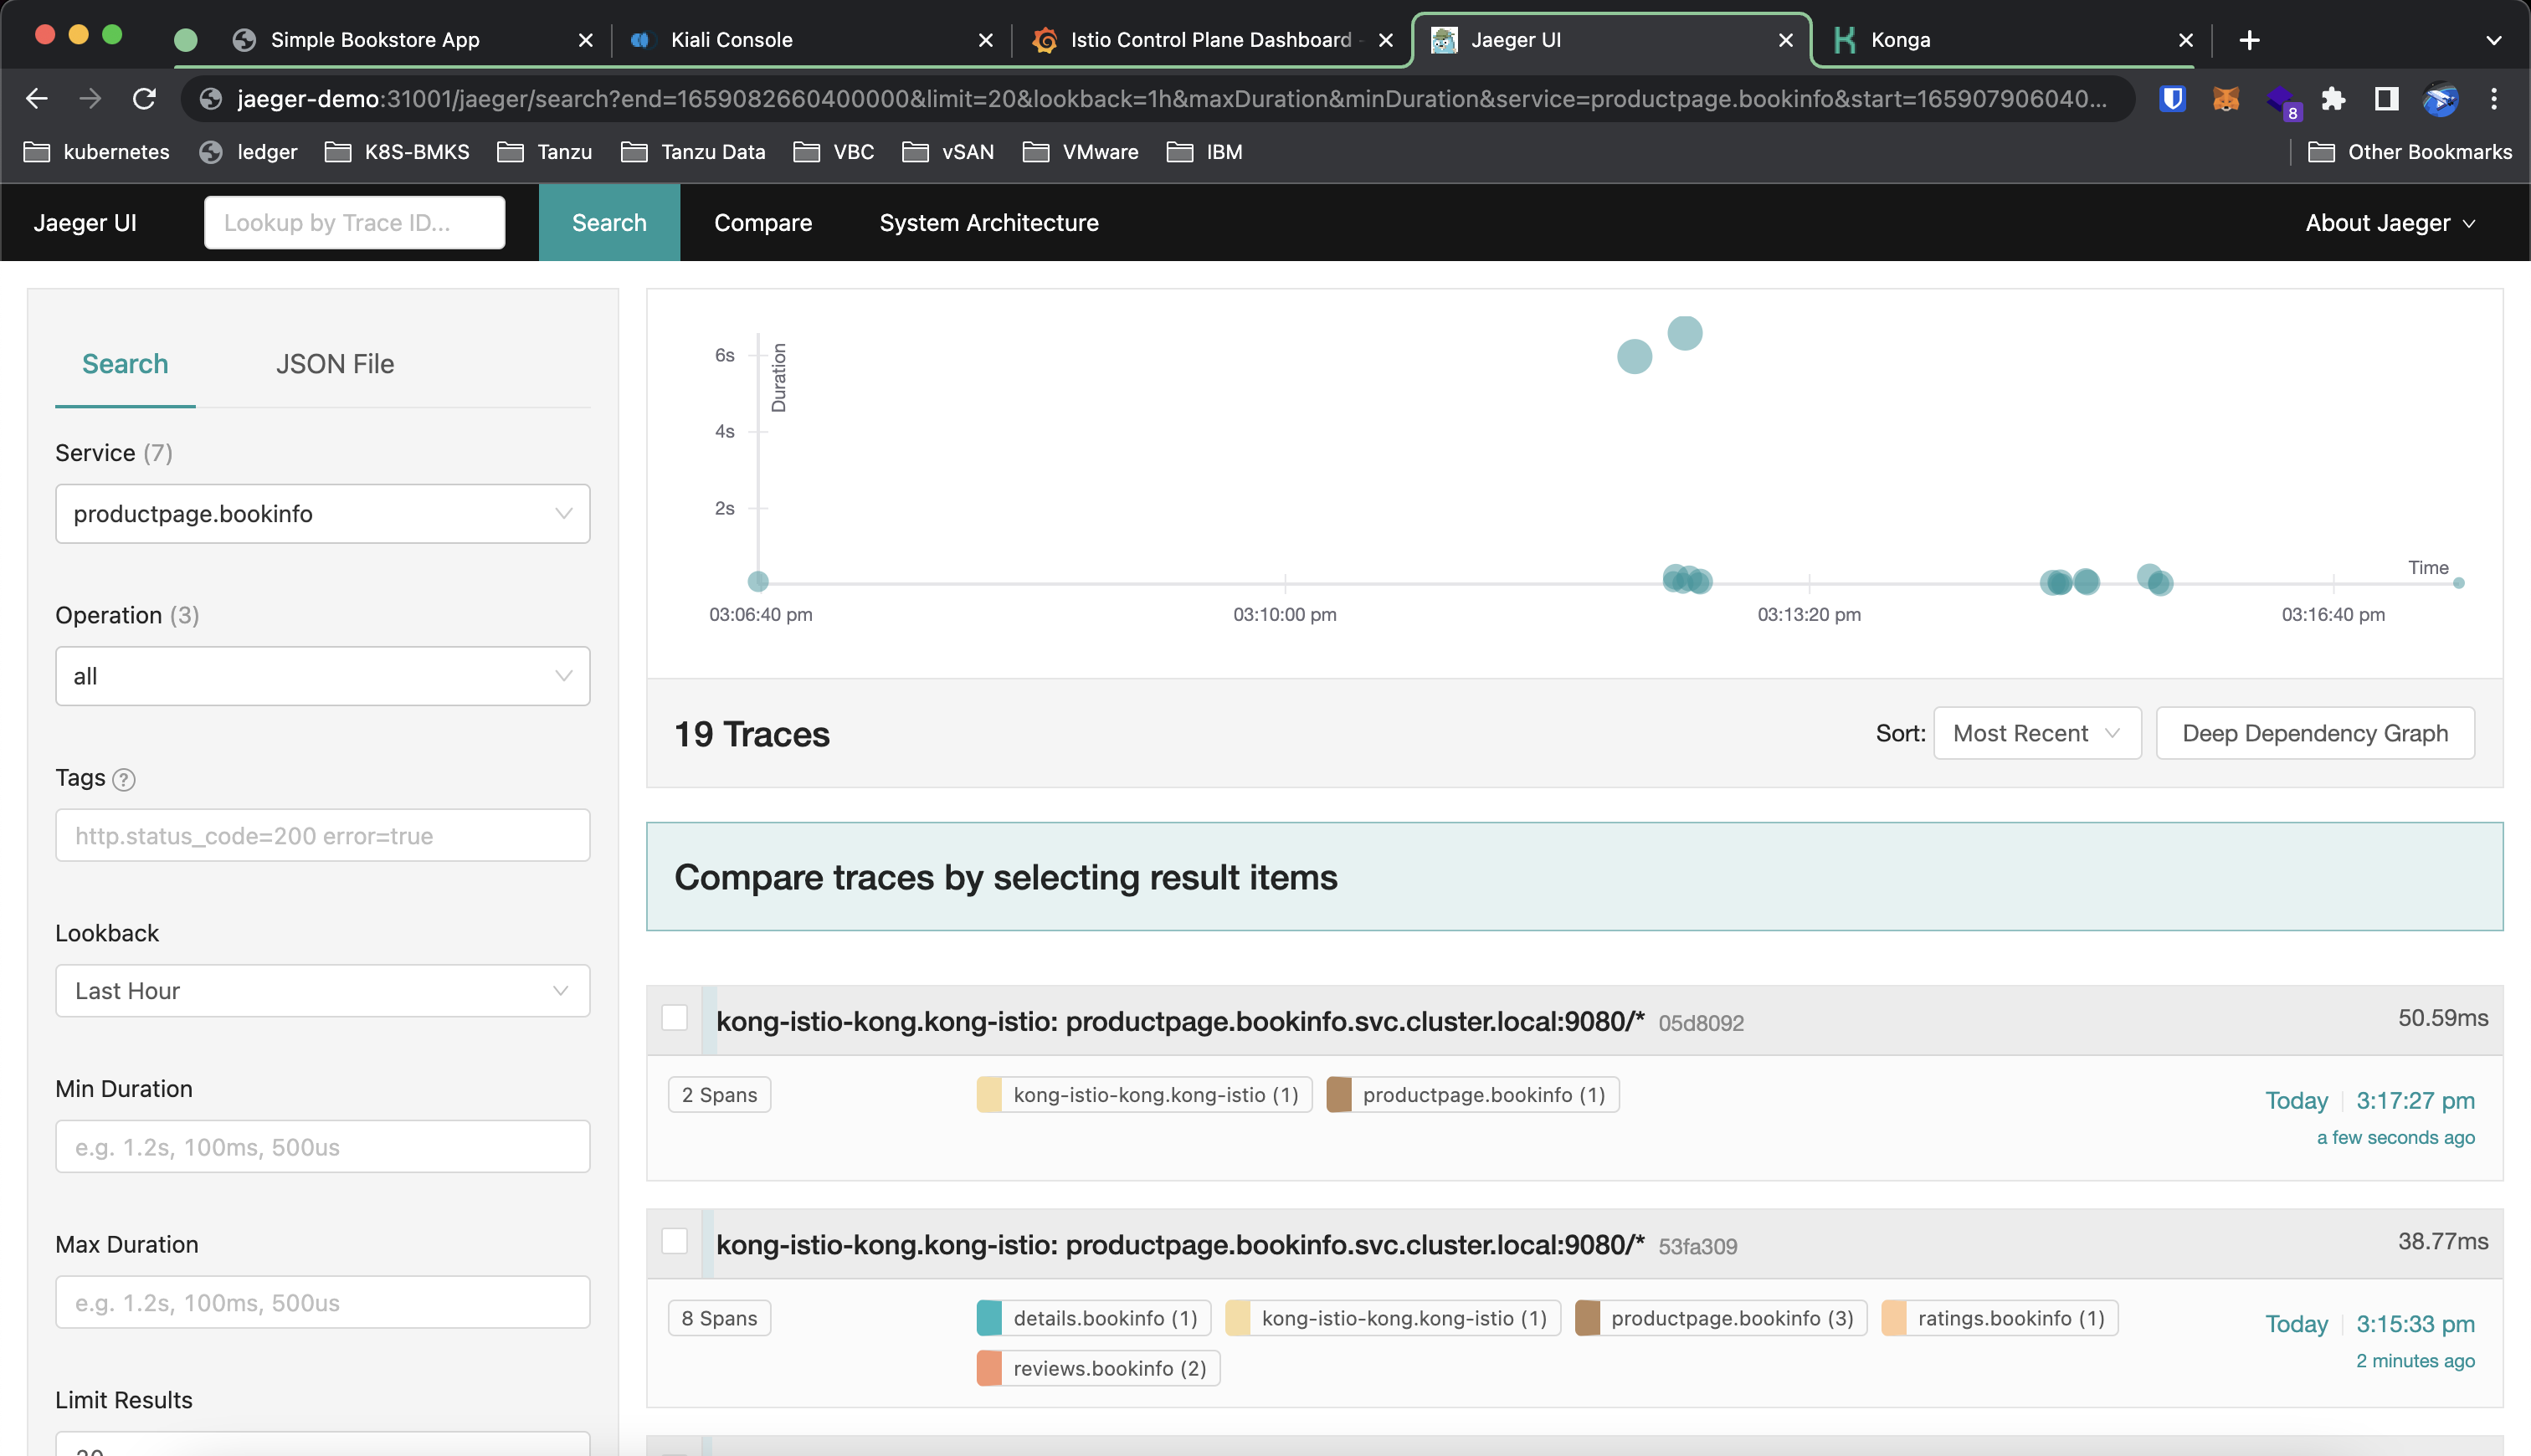Open the Sort dropdown showing Most Recent
This screenshot has height=1456, width=2531.
(x=2037, y=733)
